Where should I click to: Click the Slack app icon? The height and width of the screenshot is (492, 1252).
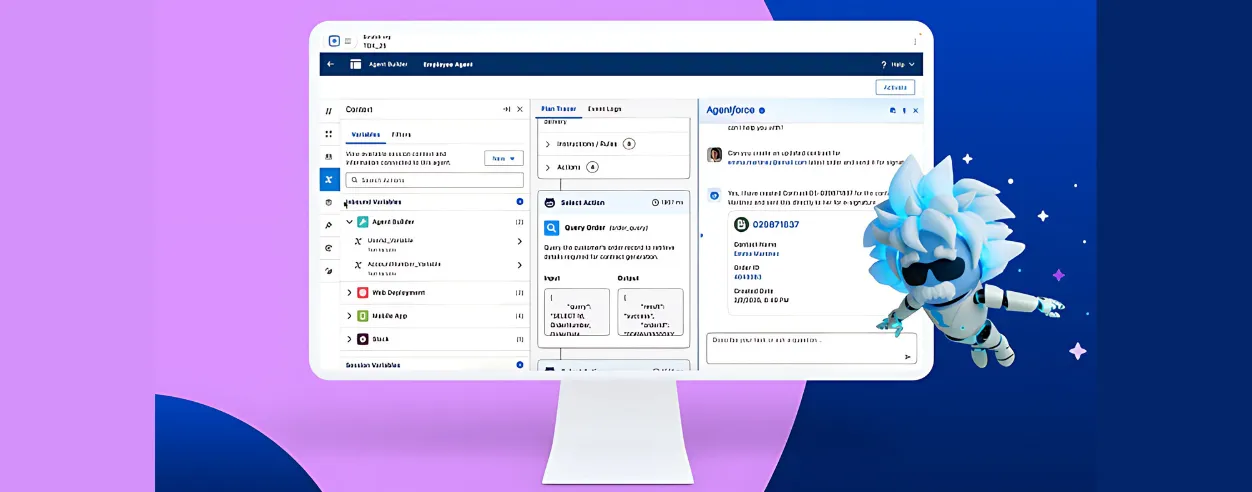coord(363,339)
